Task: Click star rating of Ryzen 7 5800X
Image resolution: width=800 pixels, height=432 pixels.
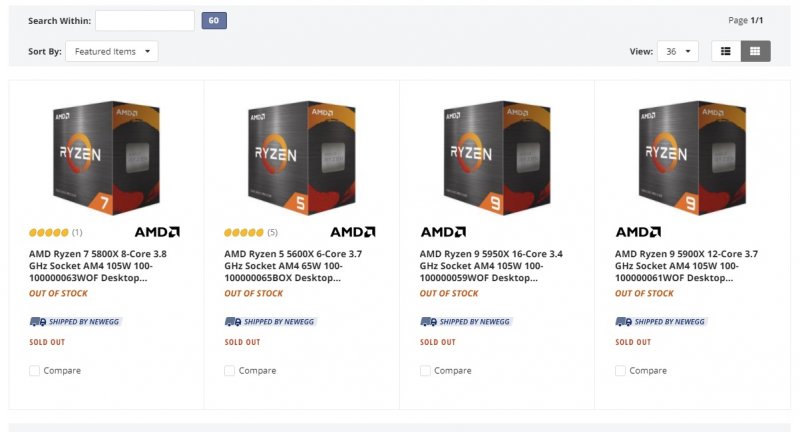Action: point(48,232)
